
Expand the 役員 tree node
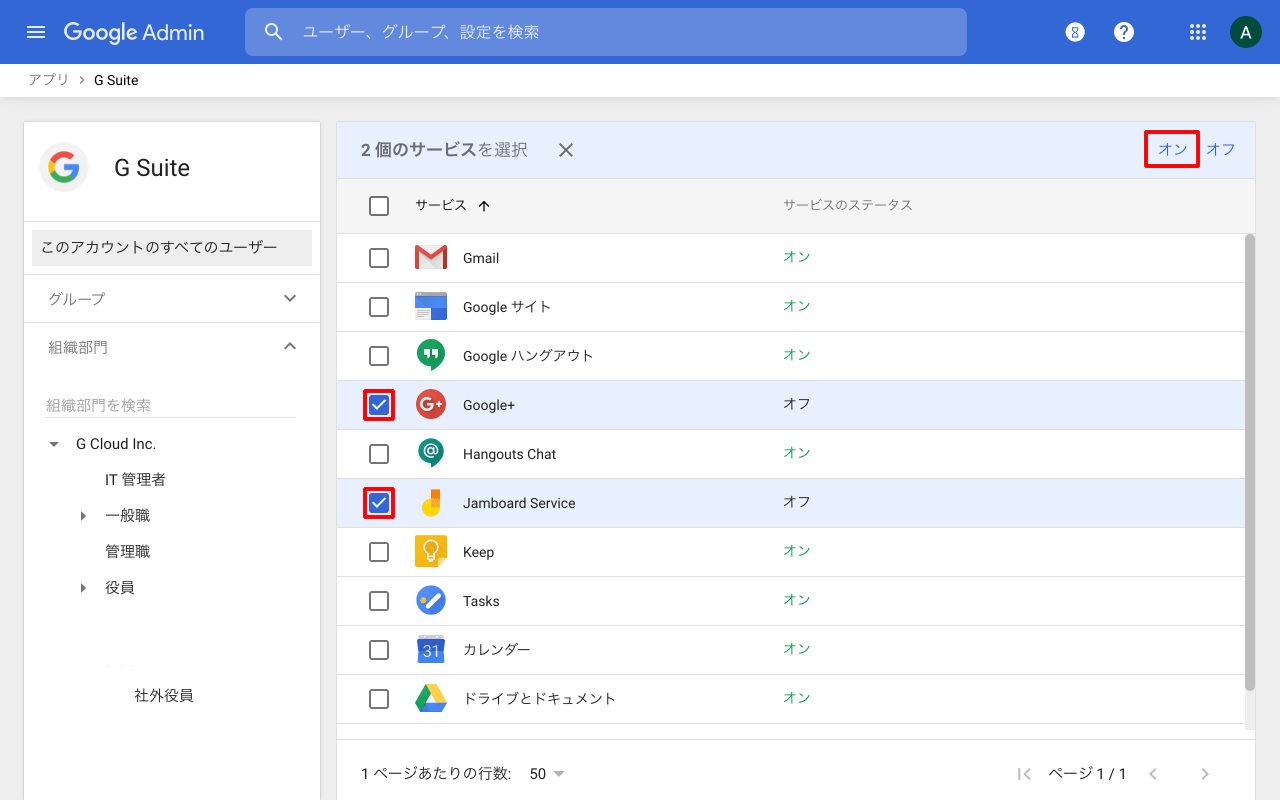coord(84,588)
